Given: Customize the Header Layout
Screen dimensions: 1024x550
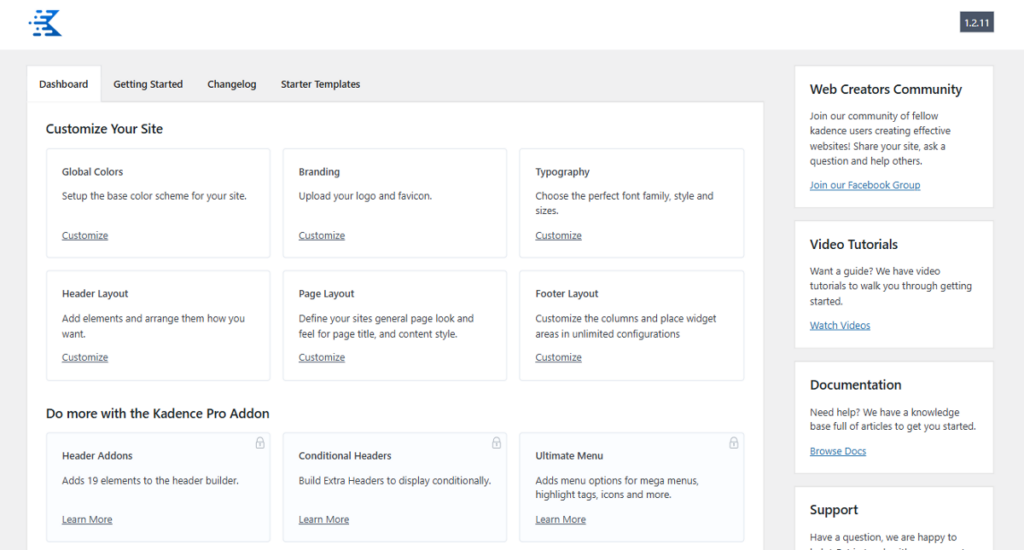Looking at the screenshot, I should click(85, 357).
